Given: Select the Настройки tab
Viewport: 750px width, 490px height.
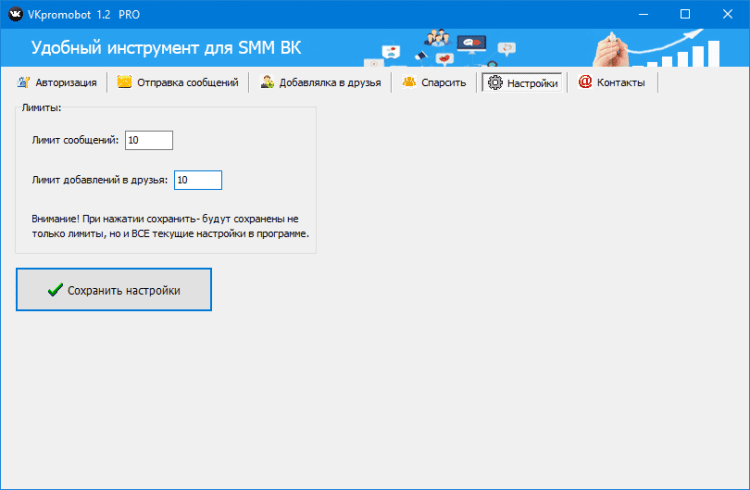Looking at the screenshot, I should point(522,82).
